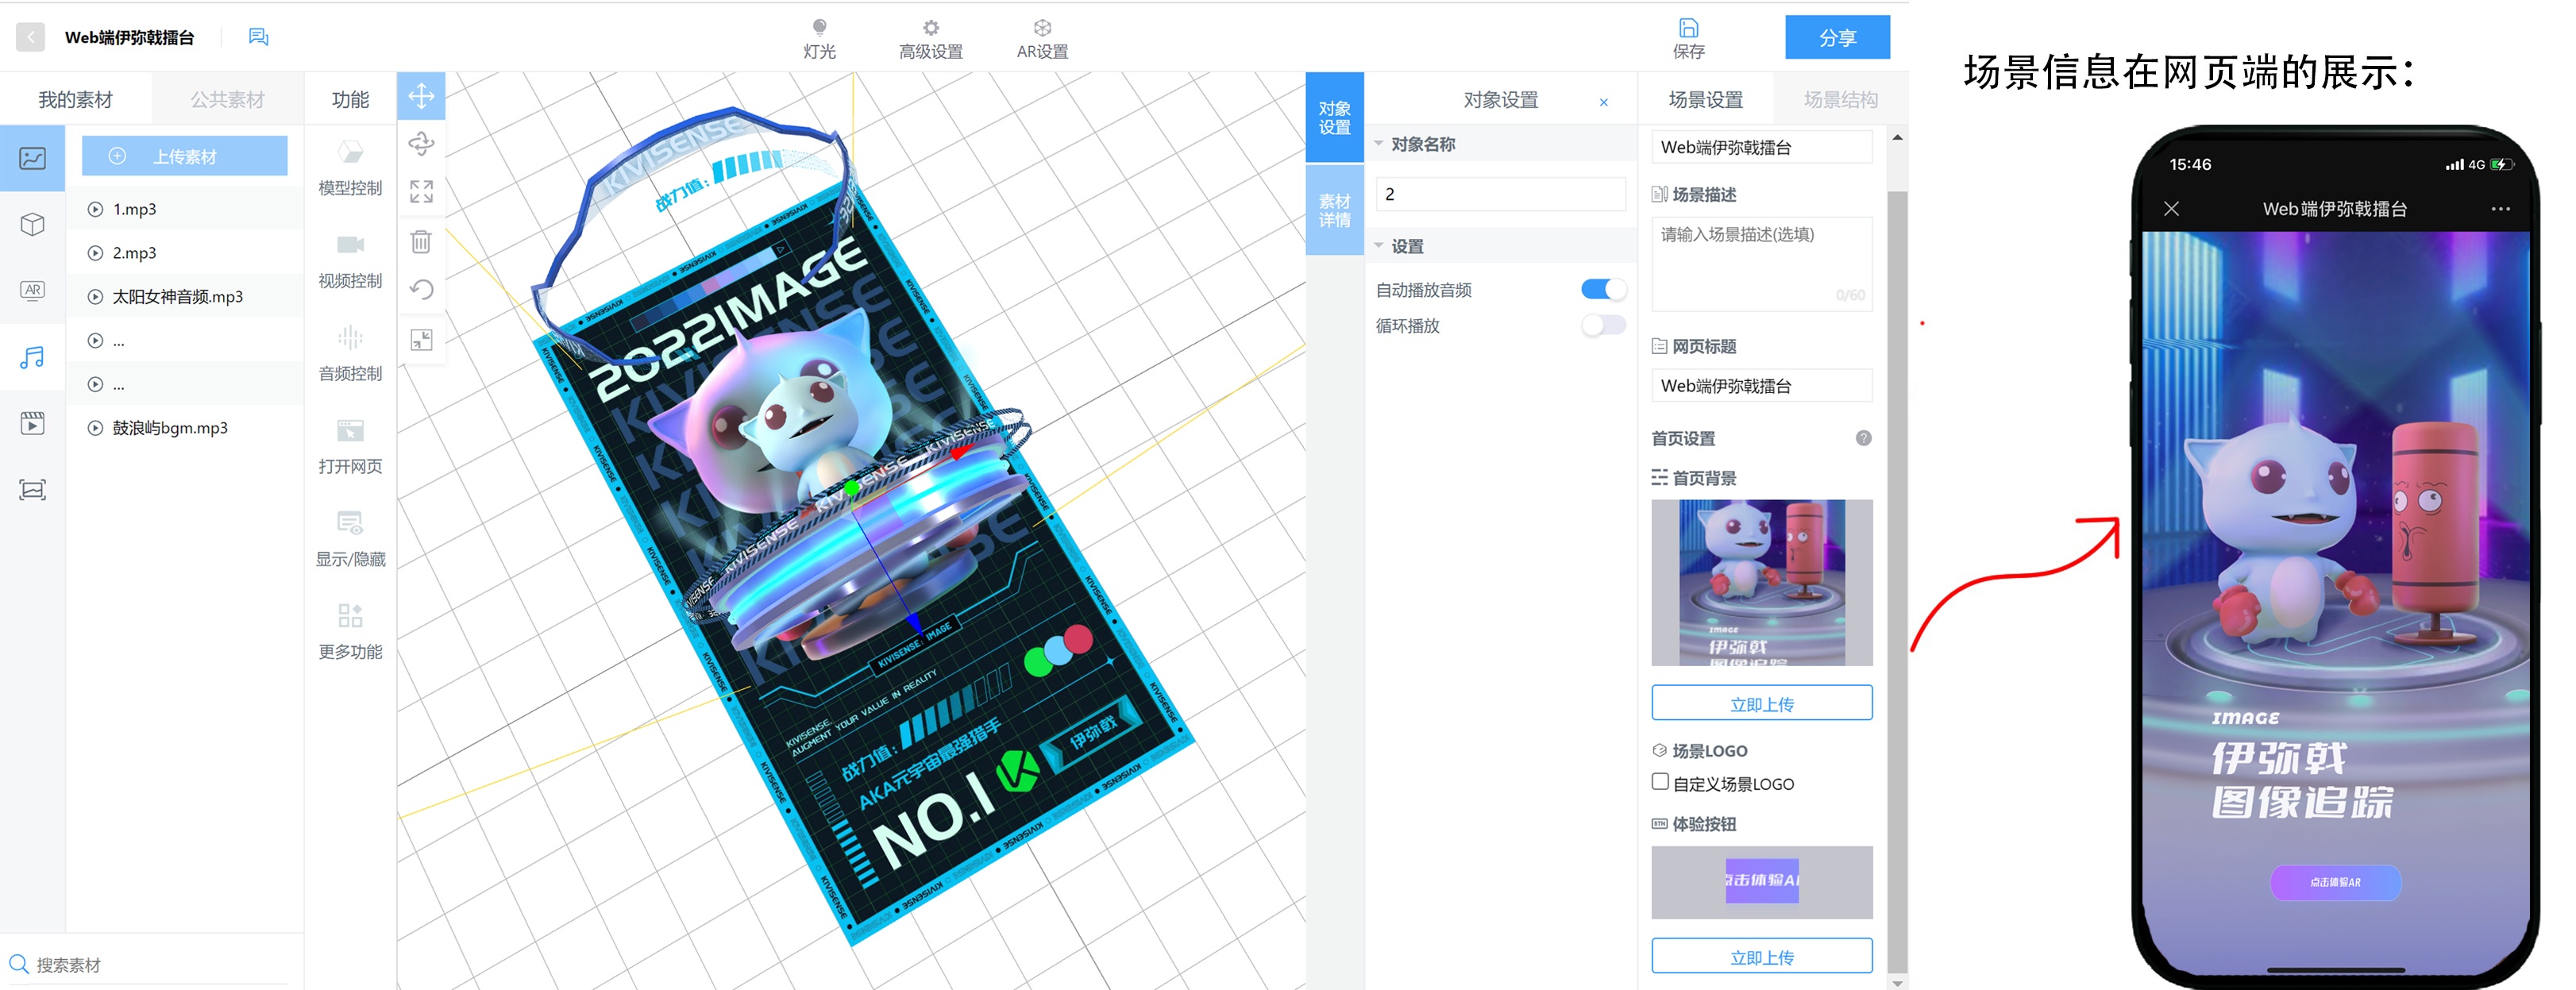The height and width of the screenshot is (990, 2576).
Task: Select the move/translate tool icon
Action: click(x=421, y=97)
